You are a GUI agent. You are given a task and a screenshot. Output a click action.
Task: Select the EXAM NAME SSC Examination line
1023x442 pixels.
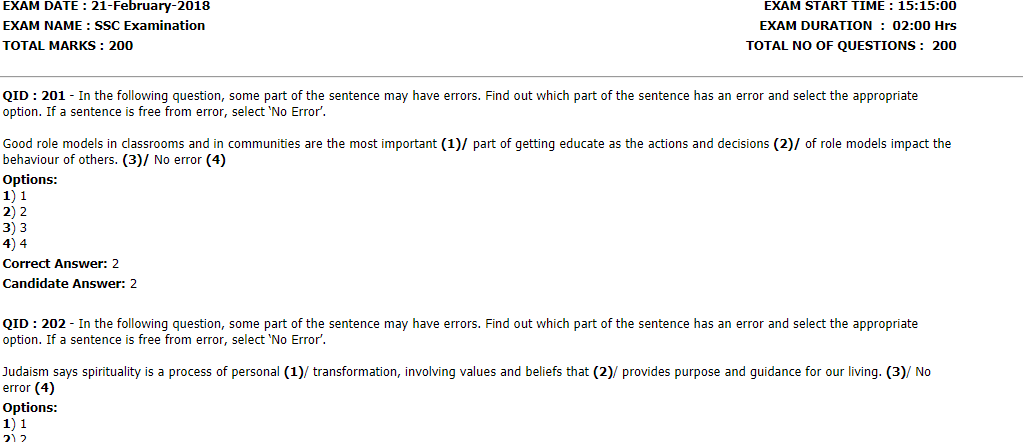pyautogui.click(x=104, y=26)
